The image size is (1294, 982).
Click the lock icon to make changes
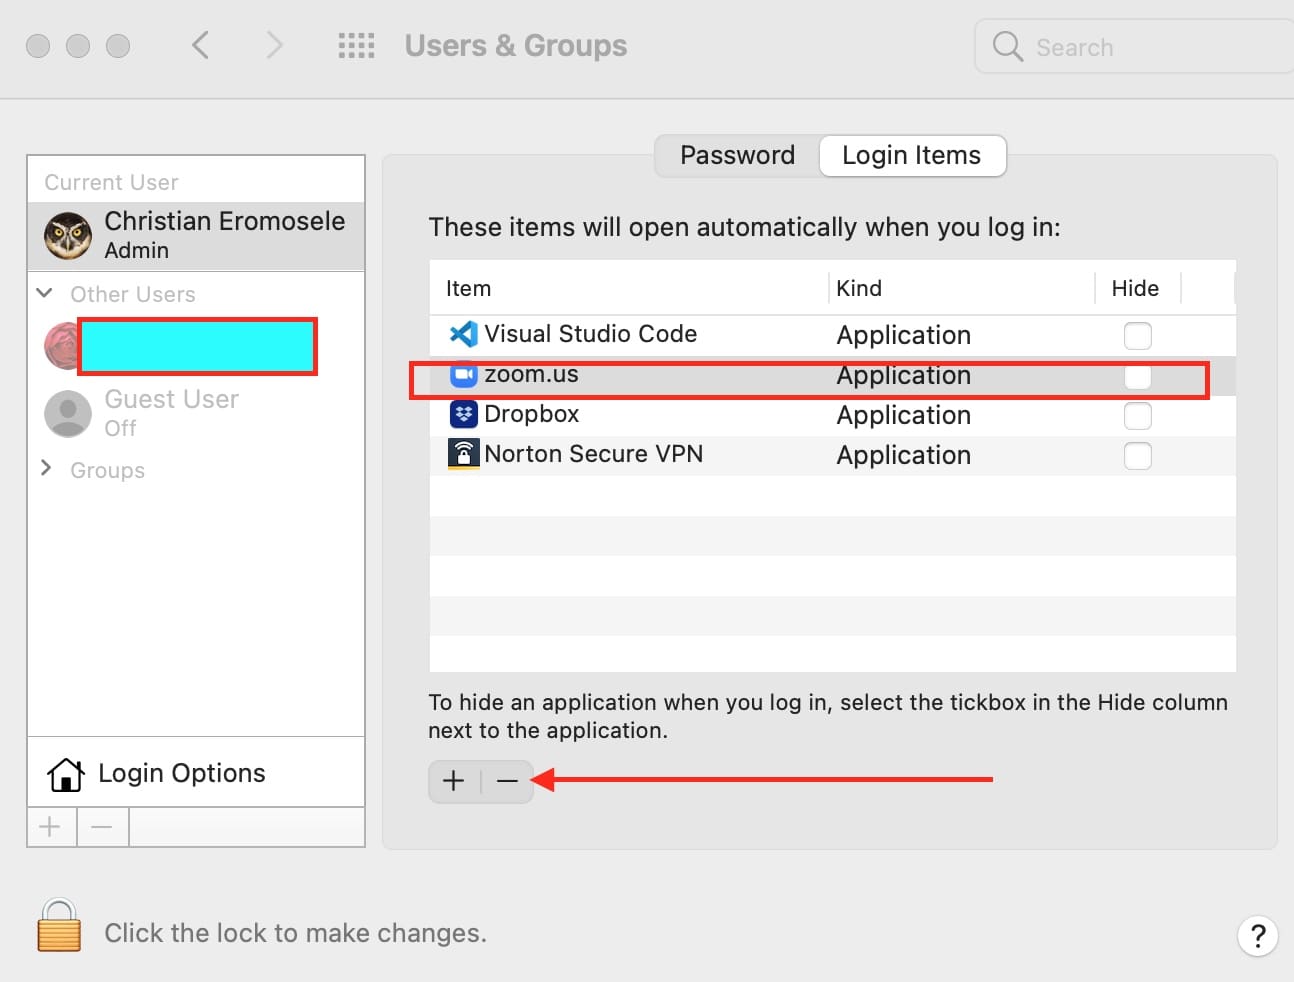59,926
